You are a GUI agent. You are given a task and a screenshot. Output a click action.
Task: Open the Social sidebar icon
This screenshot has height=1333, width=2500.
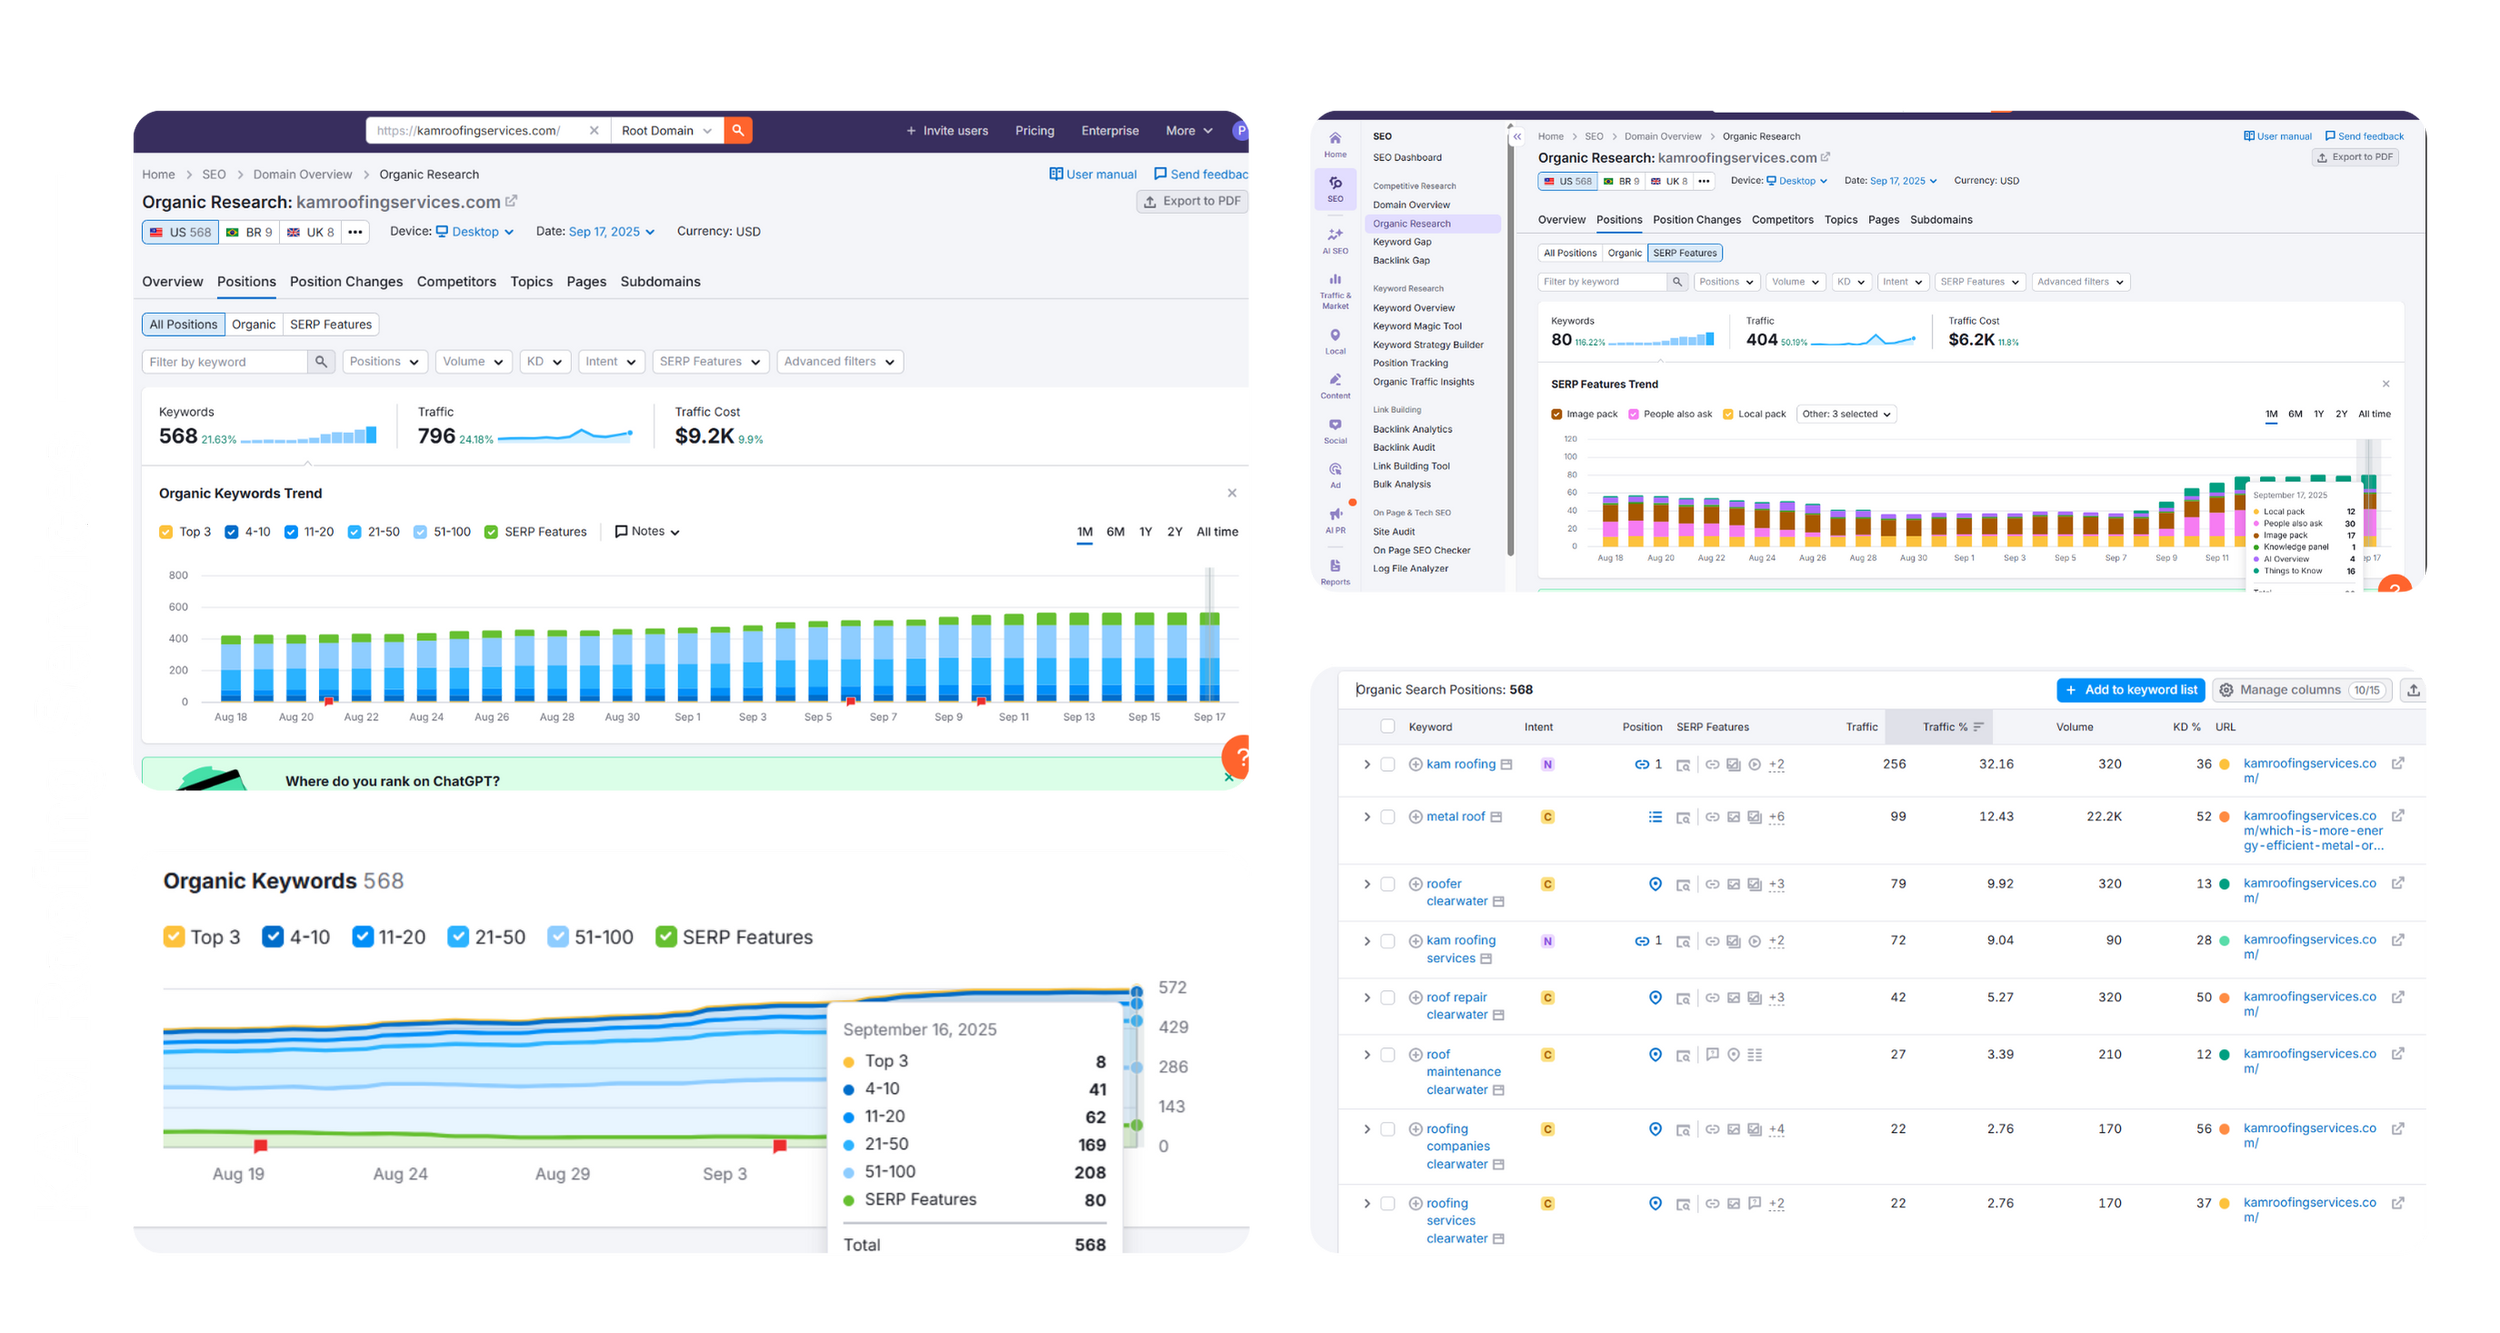pyautogui.click(x=1335, y=425)
